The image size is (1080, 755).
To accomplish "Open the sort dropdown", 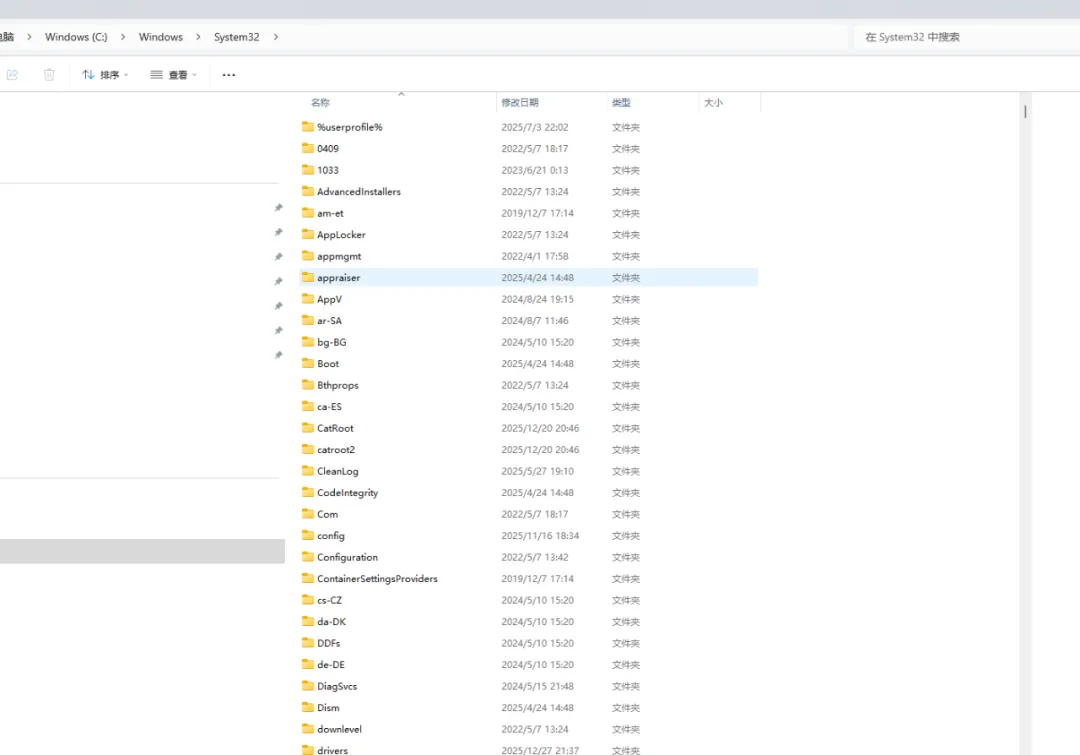I will pos(105,74).
